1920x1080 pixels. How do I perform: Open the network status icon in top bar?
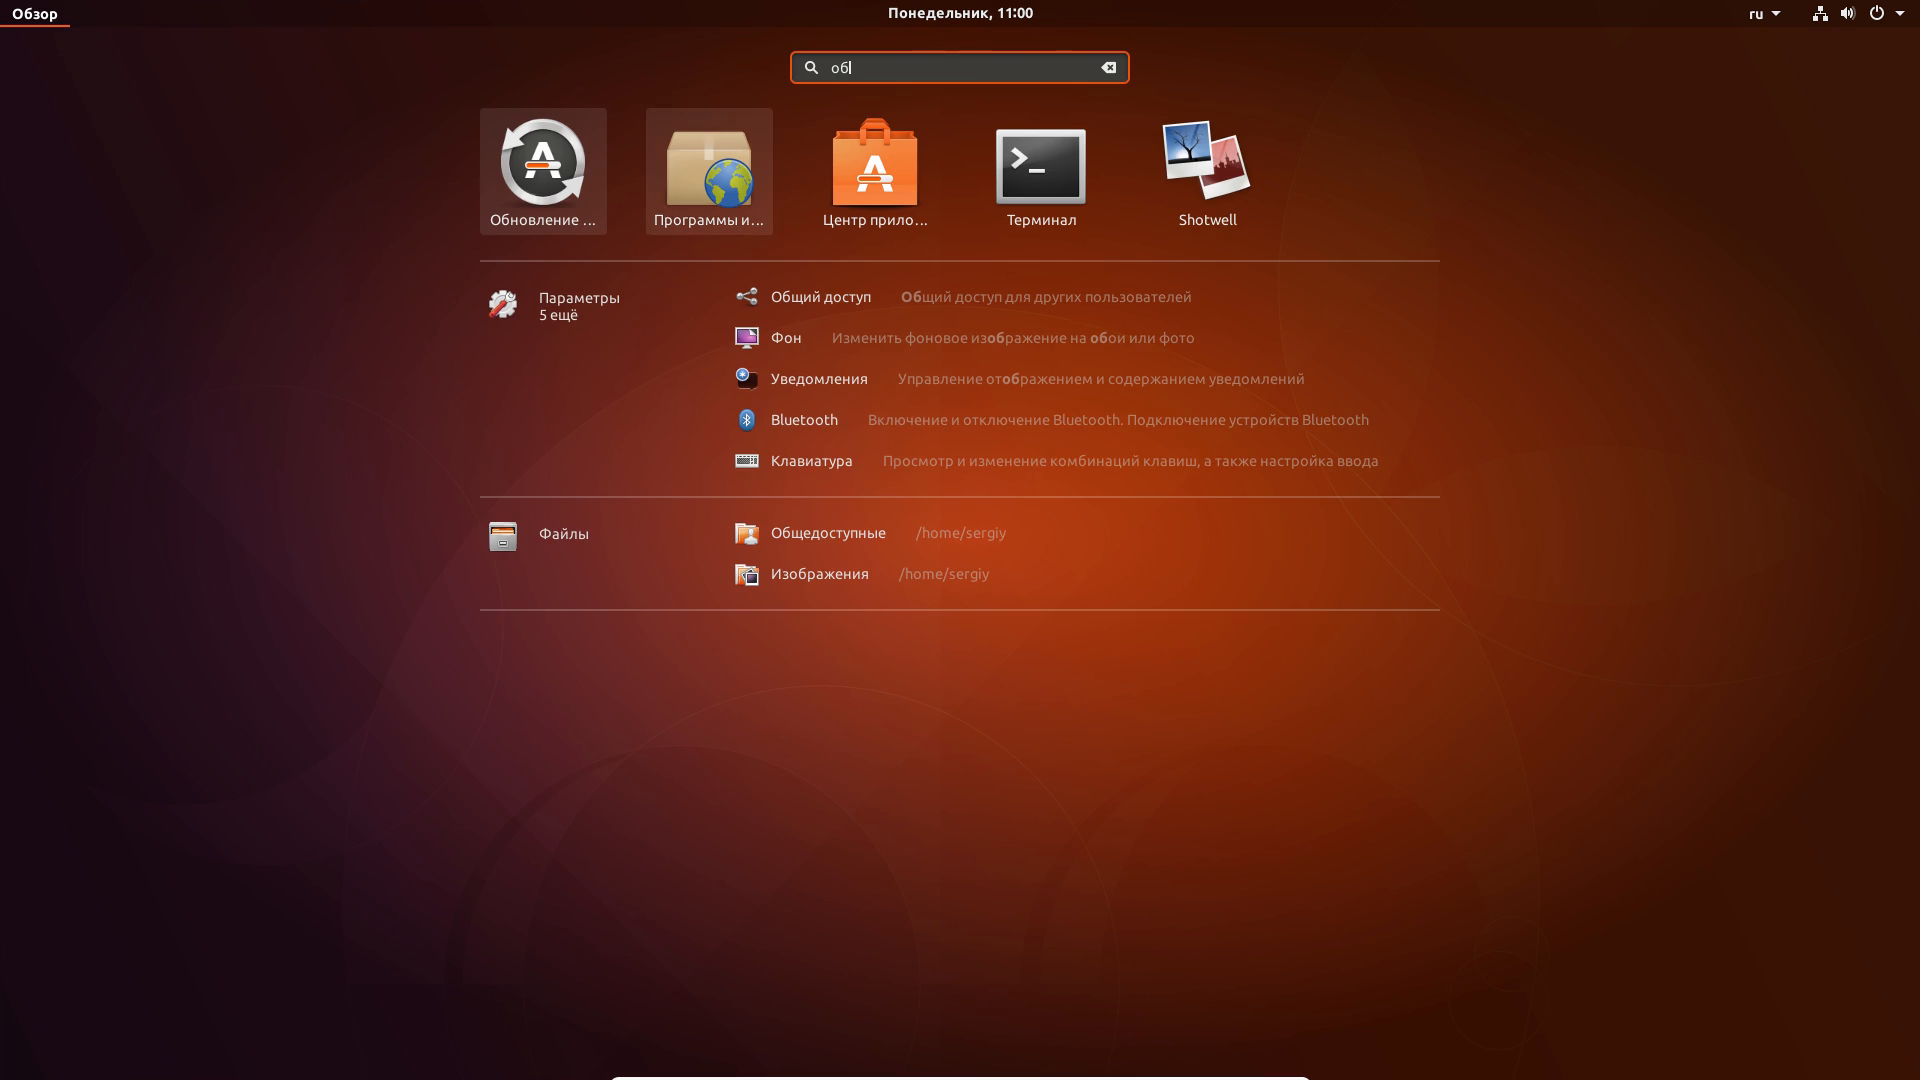click(x=1820, y=14)
